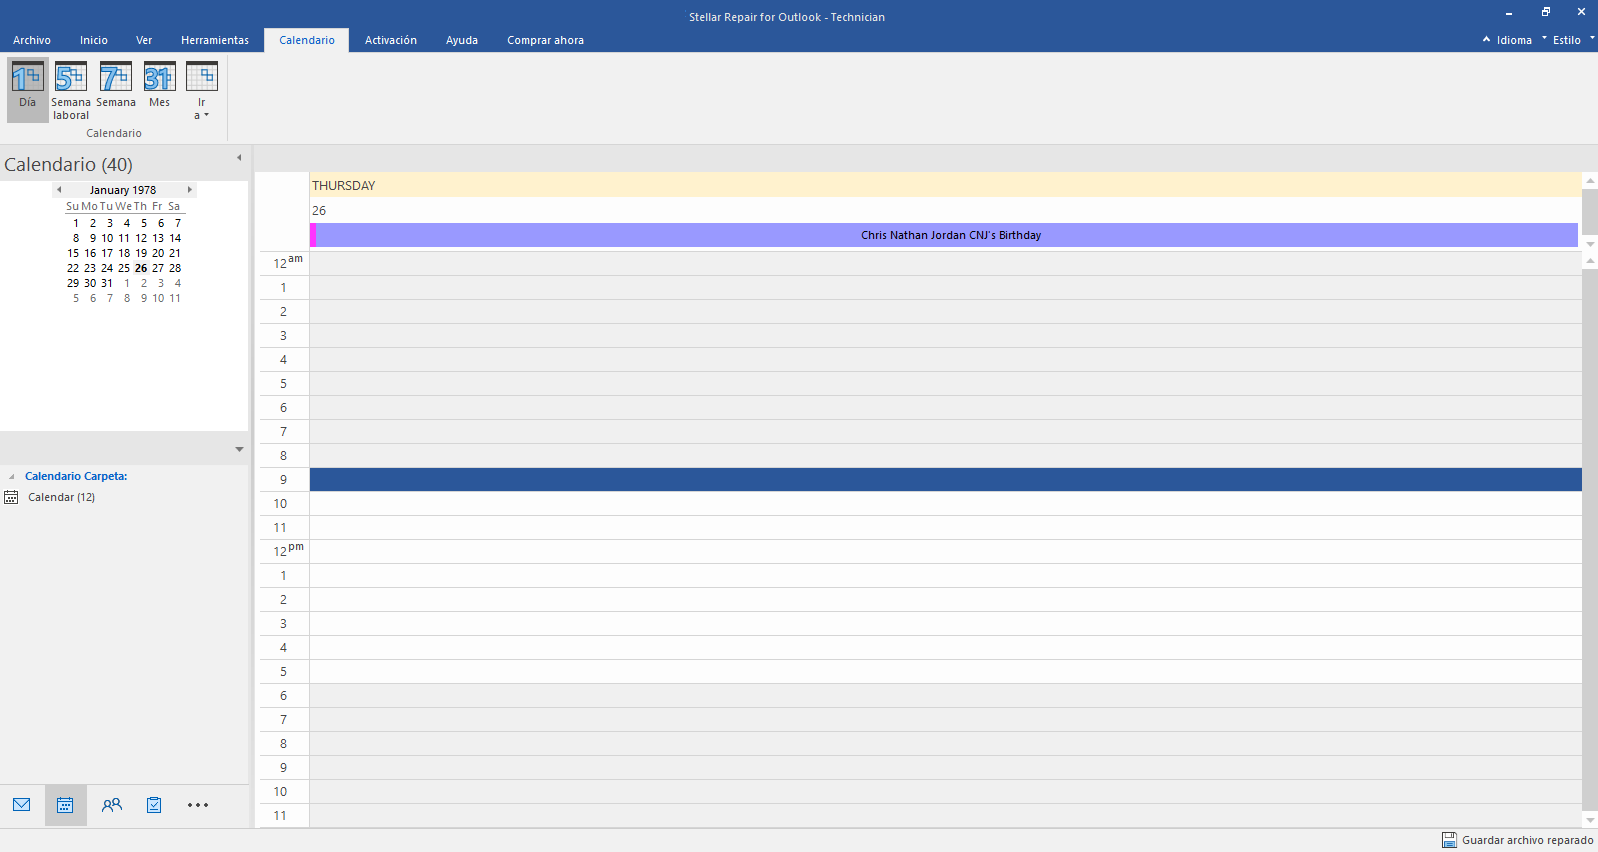This screenshot has width=1598, height=852.
Task: Open the Estilo style dropdown
Action: pos(1573,40)
